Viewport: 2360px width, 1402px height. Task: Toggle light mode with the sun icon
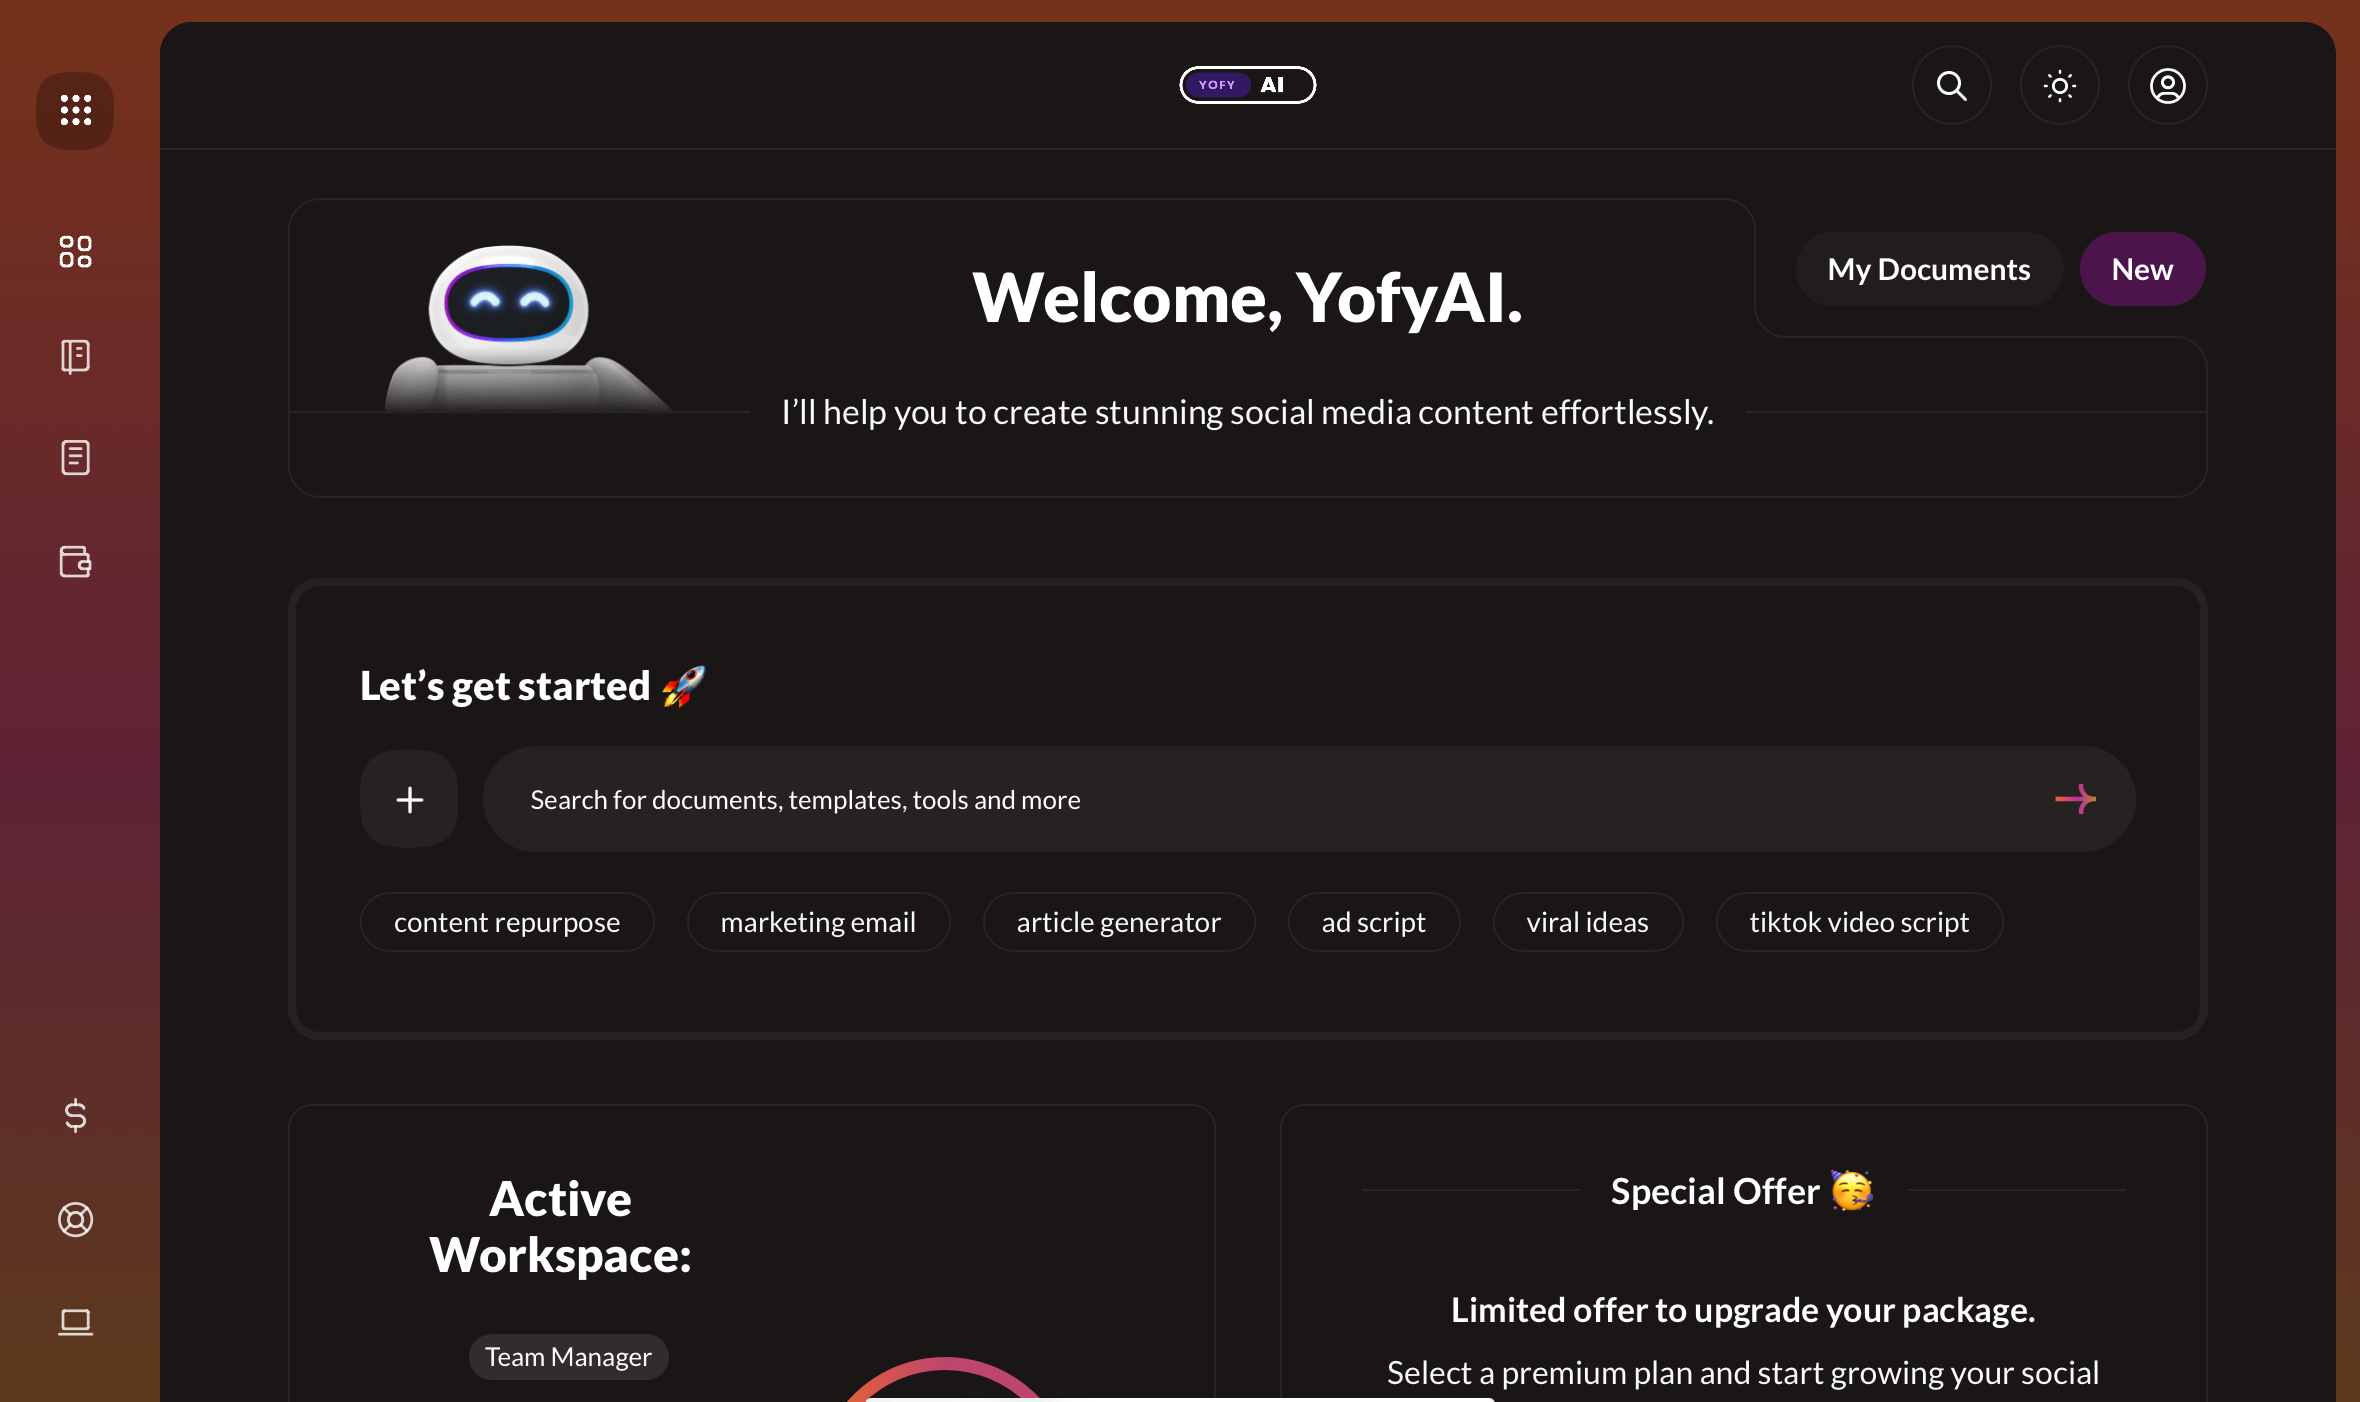click(x=2059, y=86)
